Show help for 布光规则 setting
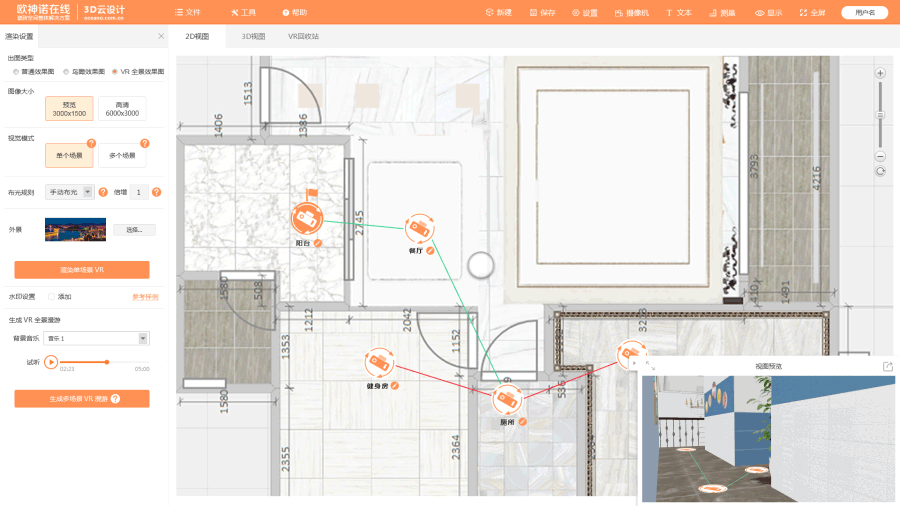900x506 pixels. click(x=103, y=192)
